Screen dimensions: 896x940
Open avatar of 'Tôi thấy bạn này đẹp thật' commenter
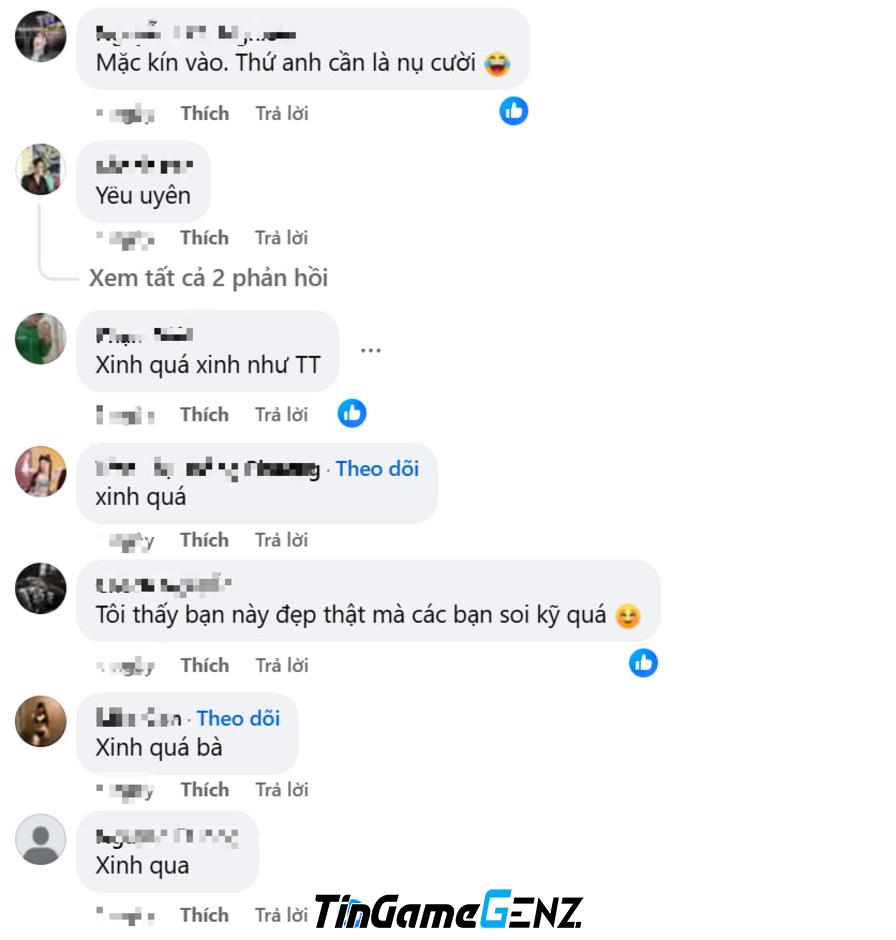pos(41,588)
